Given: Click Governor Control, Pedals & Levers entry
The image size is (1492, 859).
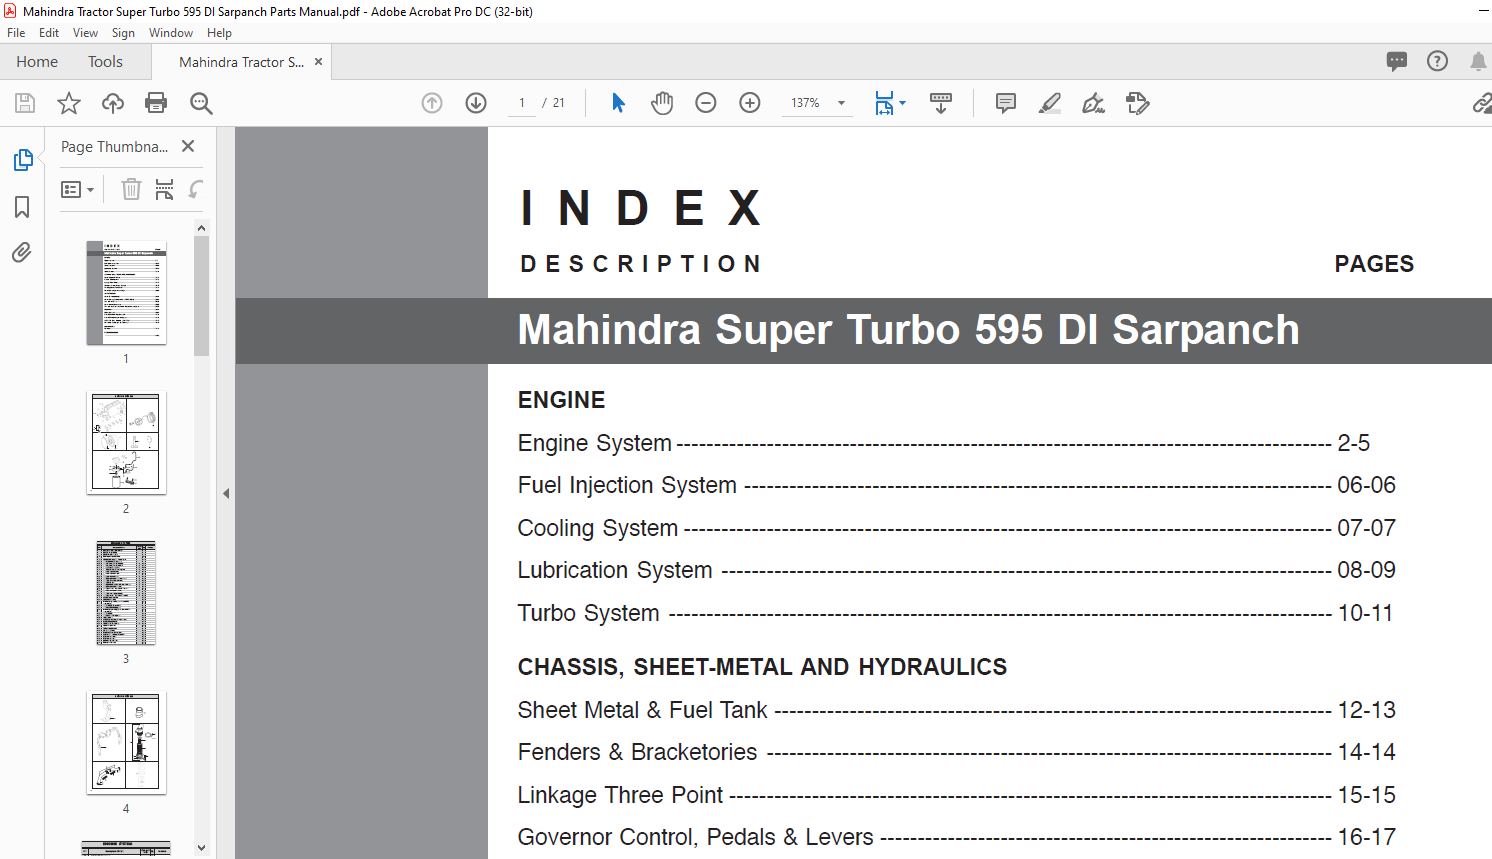Looking at the screenshot, I should [956, 837].
